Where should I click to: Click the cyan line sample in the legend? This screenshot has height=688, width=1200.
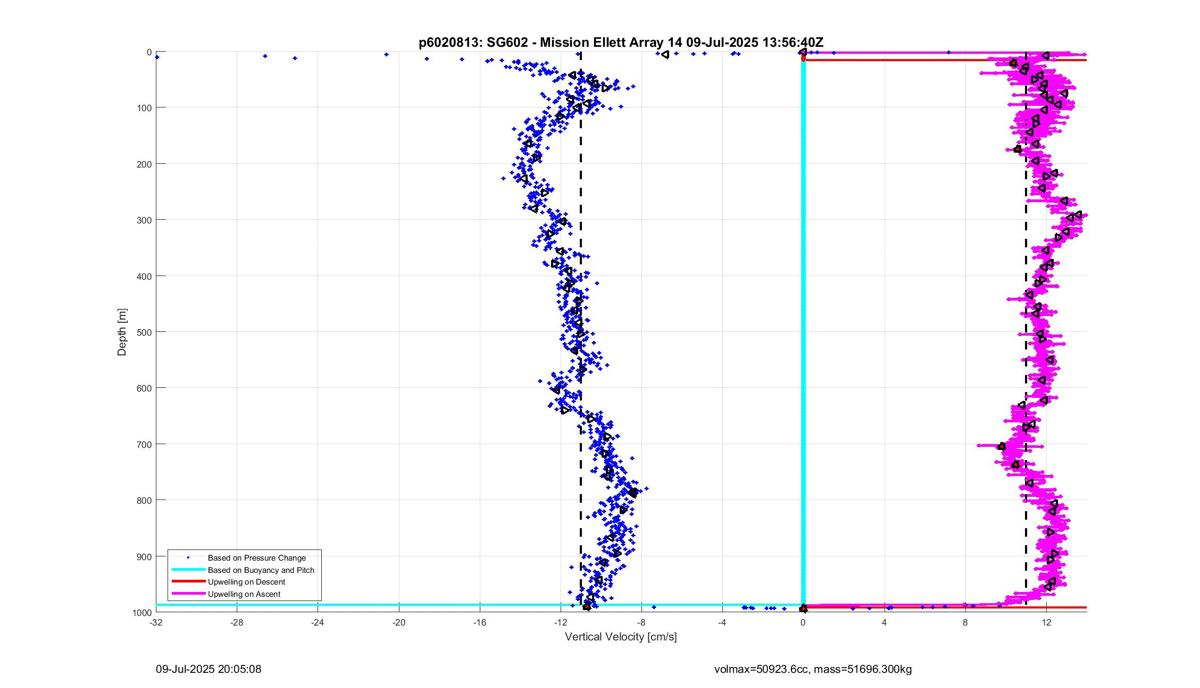click(187, 569)
